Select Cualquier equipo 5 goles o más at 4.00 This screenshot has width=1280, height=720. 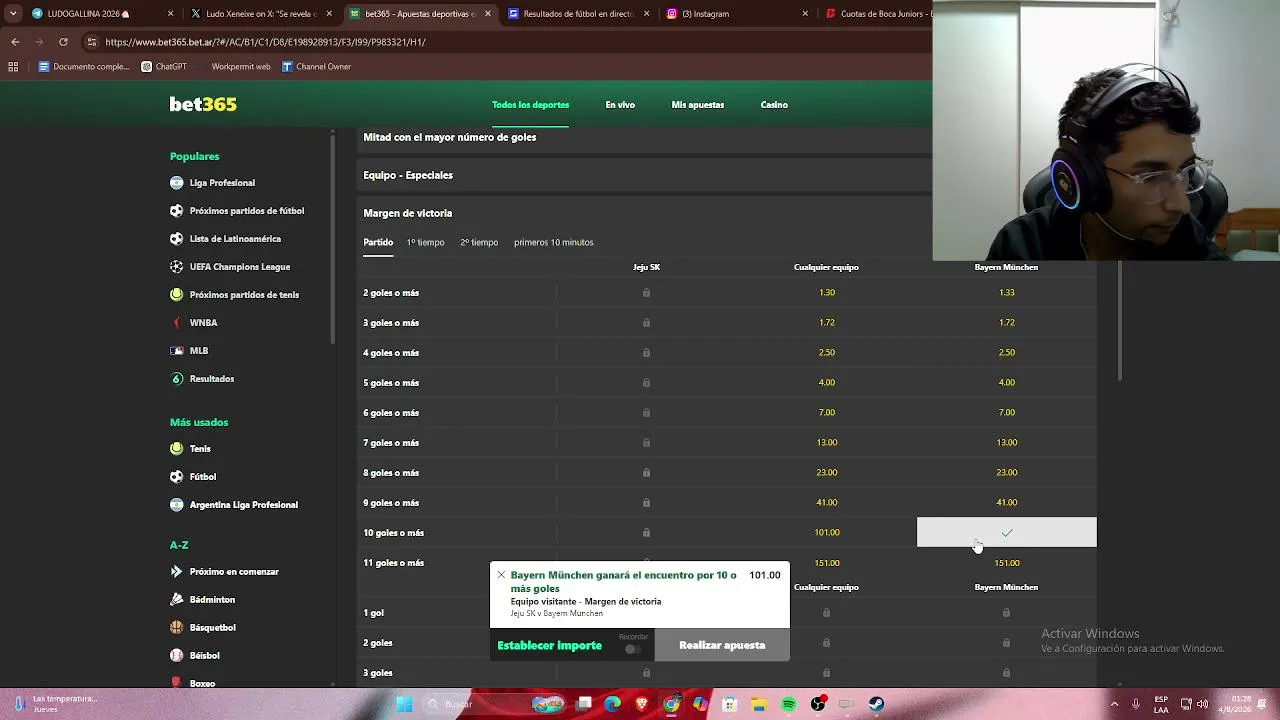point(827,383)
